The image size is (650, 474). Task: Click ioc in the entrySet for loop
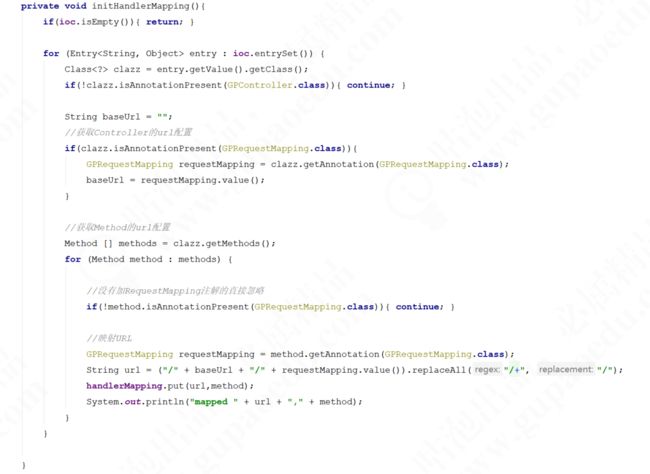point(241,54)
